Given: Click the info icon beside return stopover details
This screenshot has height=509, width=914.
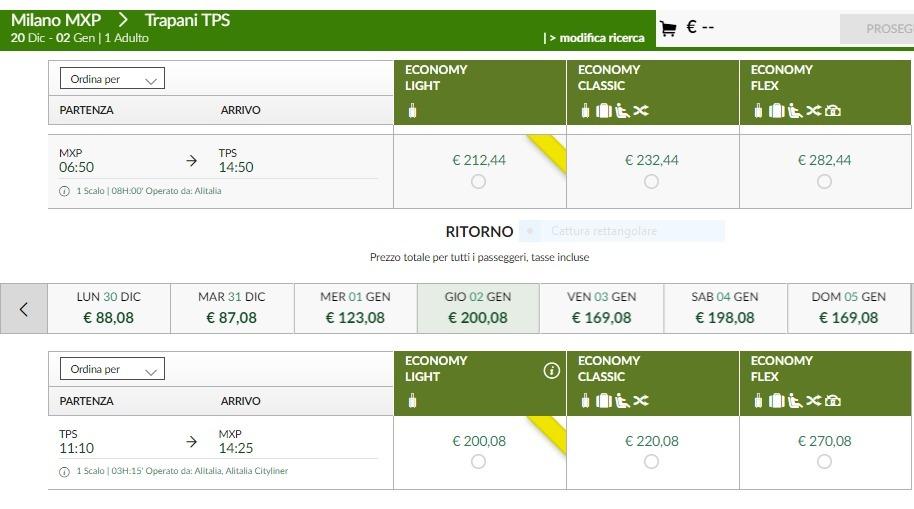Looking at the screenshot, I should (x=65, y=471).
